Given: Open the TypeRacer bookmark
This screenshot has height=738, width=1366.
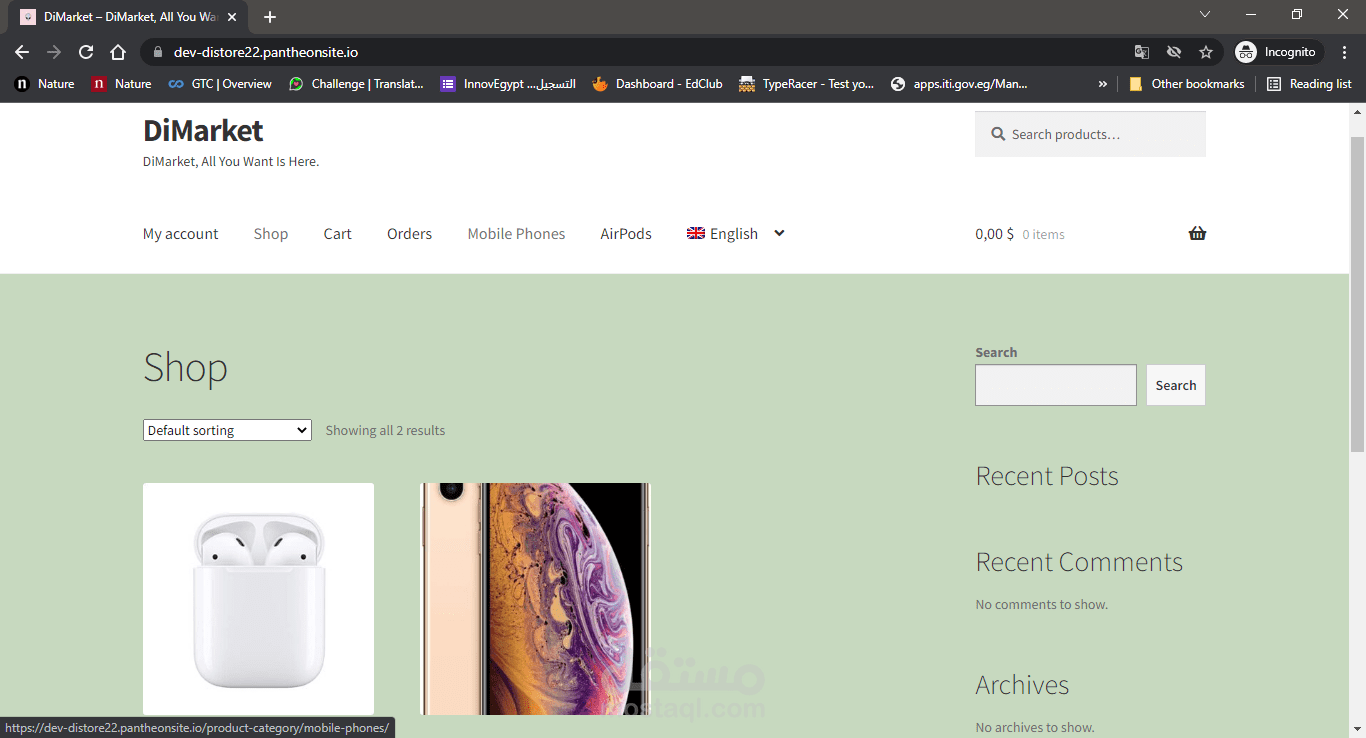Looking at the screenshot, I should [x=806, y=84].
